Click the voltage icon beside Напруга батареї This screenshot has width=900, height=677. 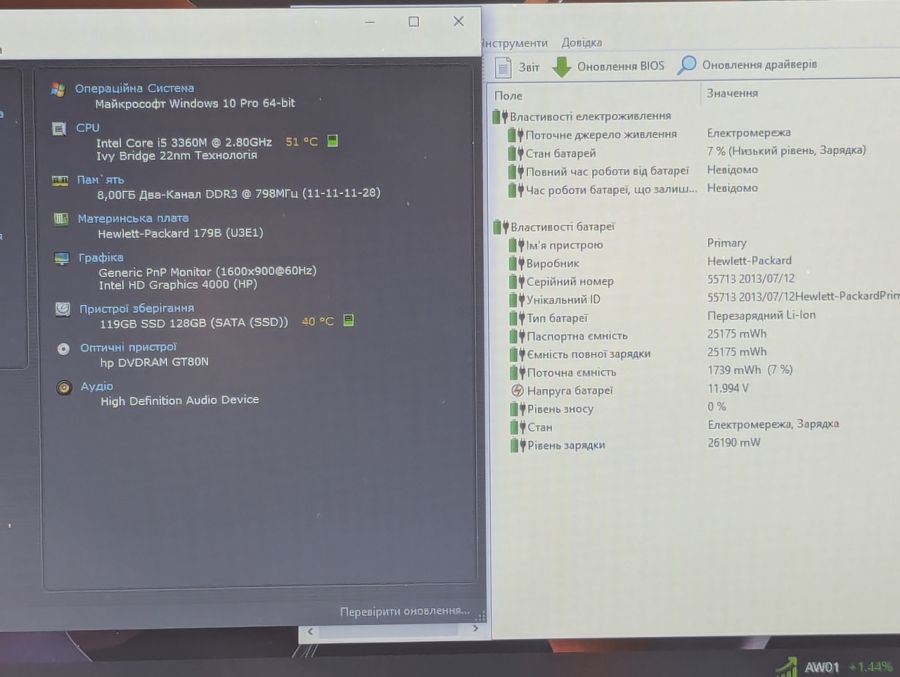(x=517, y=390)
